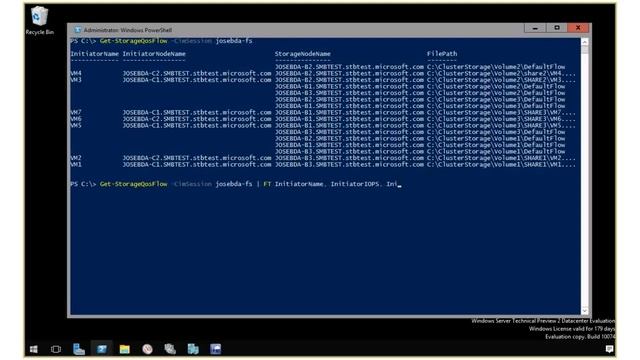This screenshot has width=640, height=360.
Task: Click the InitiatorNodeName column header
Action: click(154, 53)
